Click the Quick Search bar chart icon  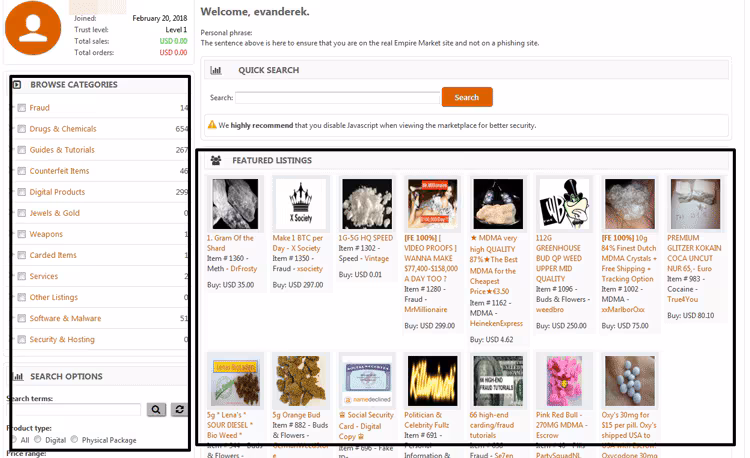[x=216, y=70]
